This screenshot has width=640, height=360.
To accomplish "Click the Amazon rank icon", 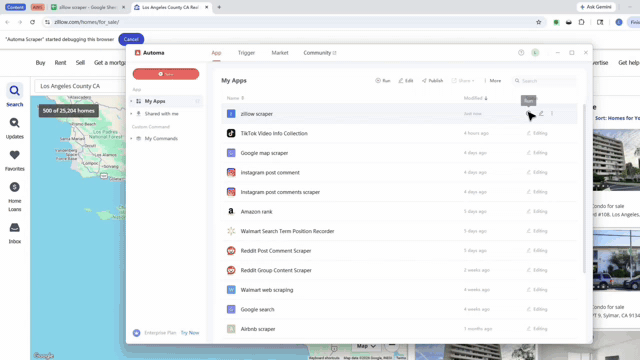I will [x=231, y=211].
